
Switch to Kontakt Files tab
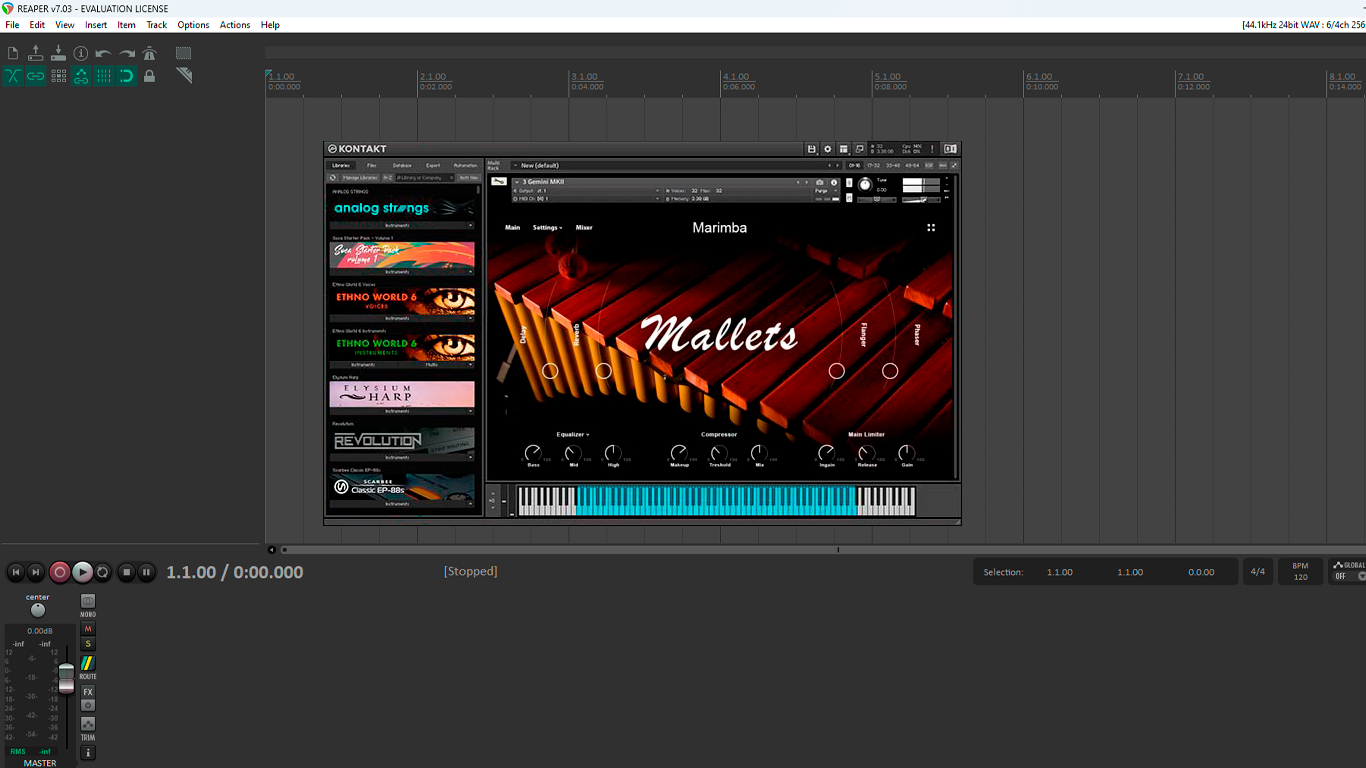tap(372, 165)
